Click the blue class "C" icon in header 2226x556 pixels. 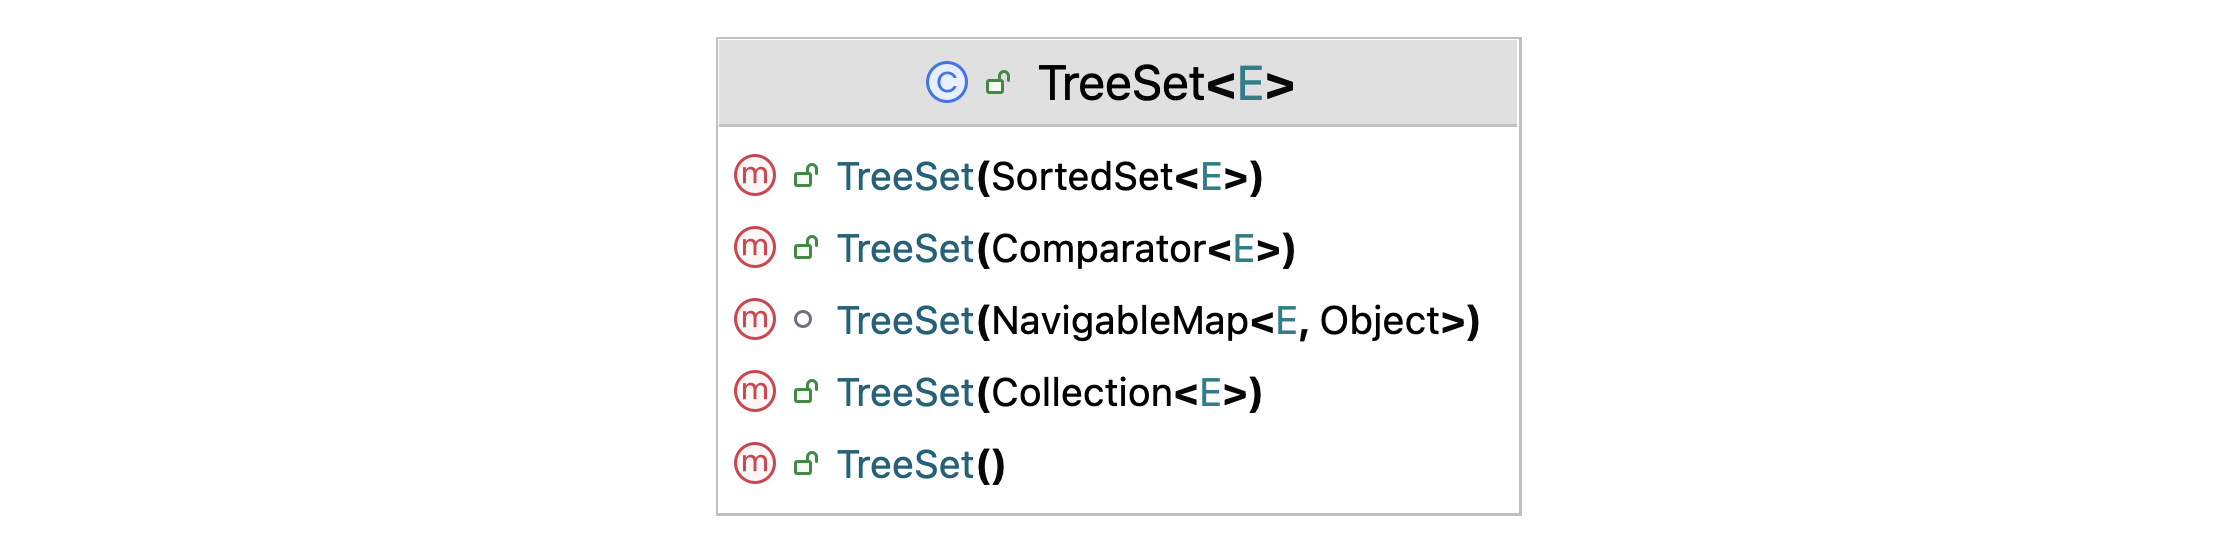point(946,83)
